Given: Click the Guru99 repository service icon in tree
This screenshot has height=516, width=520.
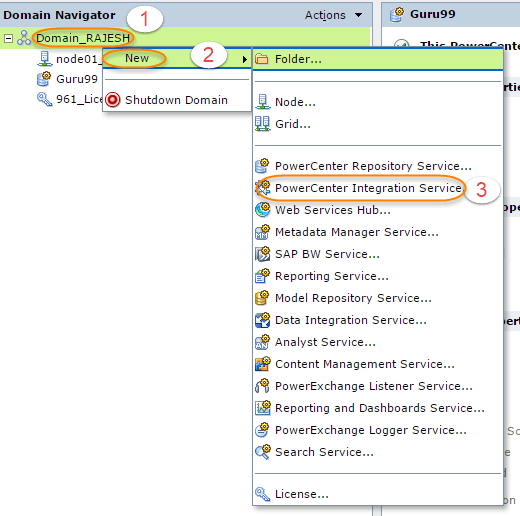Looking at the screenshot, I should [44, 79].
